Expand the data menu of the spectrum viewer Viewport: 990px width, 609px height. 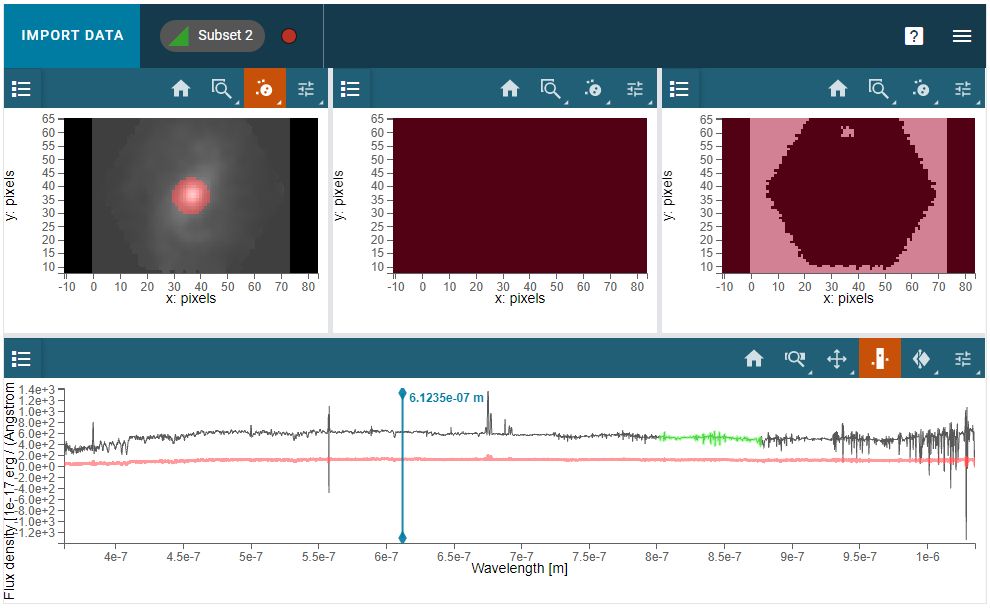21,358
